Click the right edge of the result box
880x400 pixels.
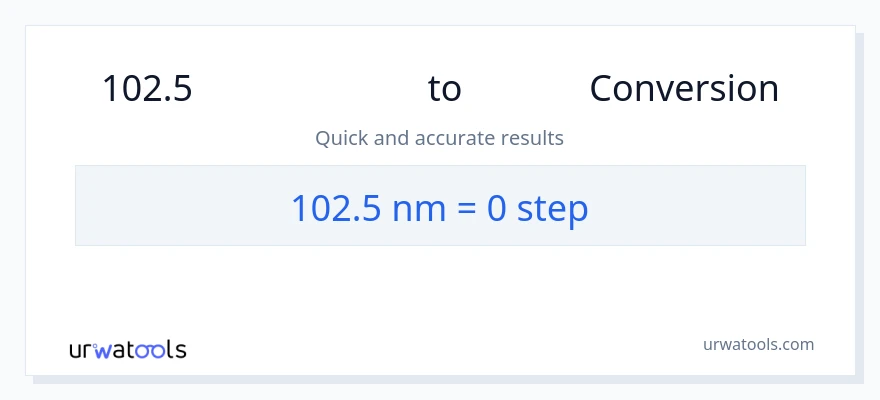[x=802, y=205]
